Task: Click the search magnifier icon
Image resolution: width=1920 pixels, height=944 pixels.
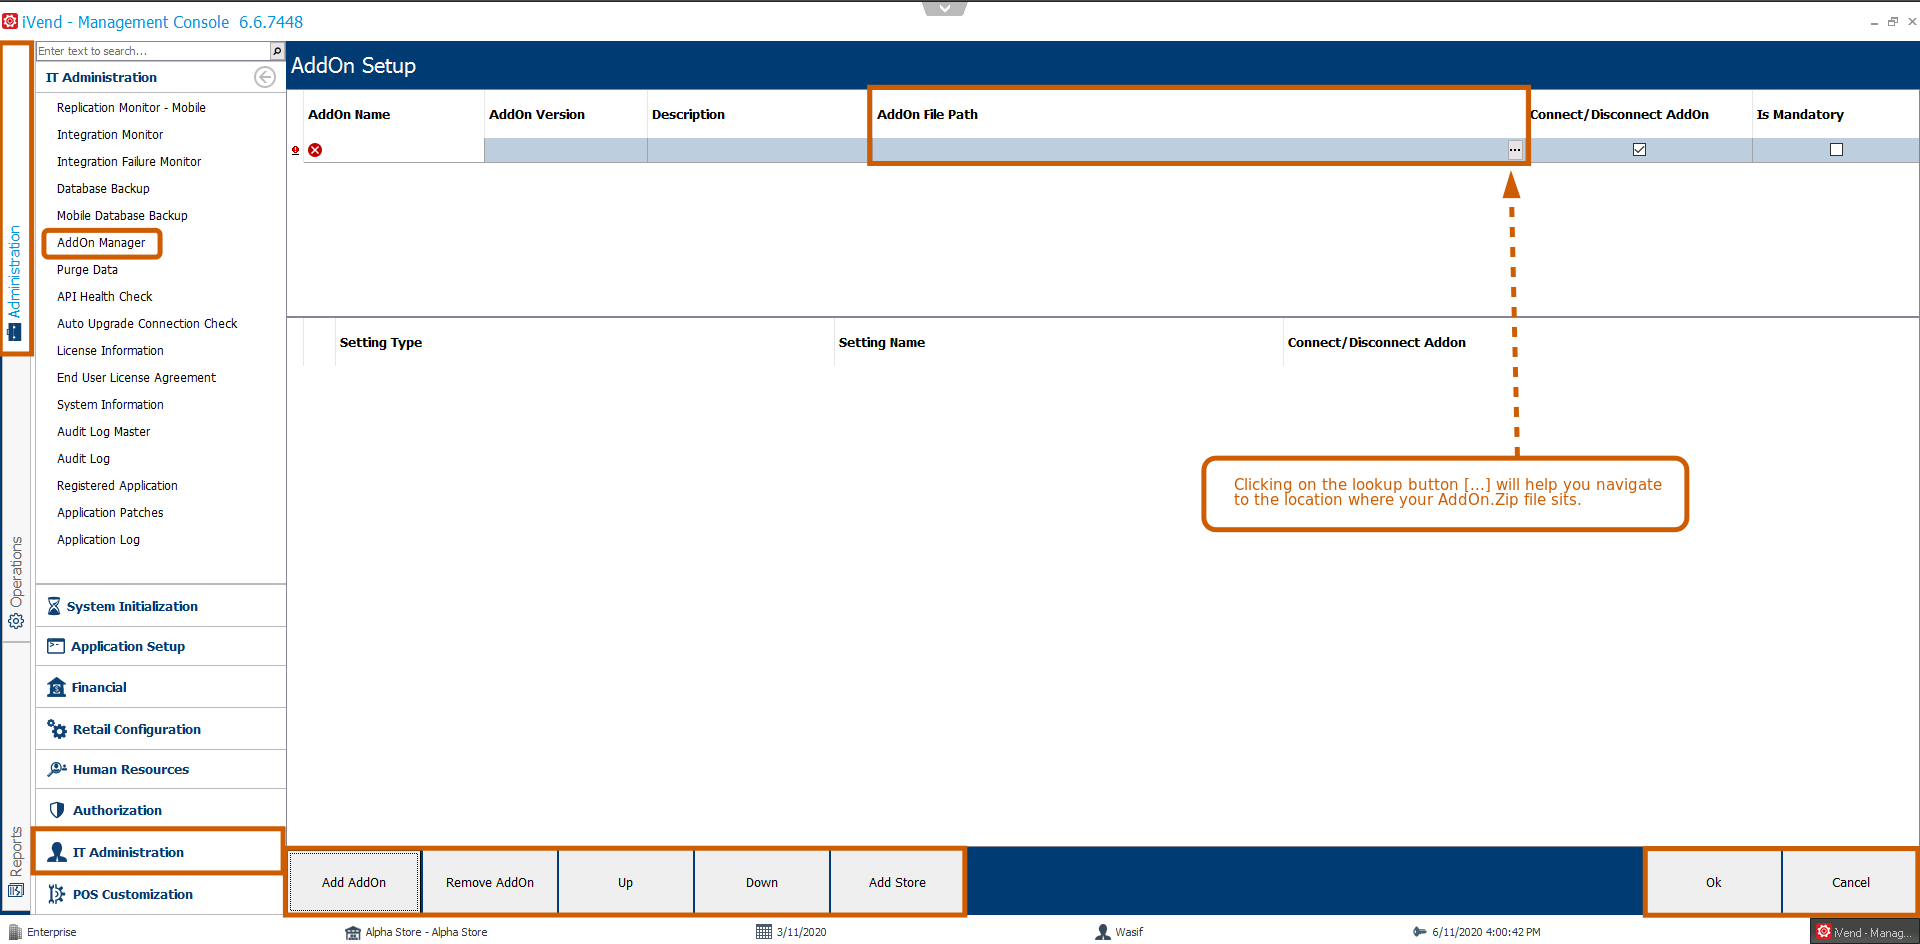Action: coord(277,51)
